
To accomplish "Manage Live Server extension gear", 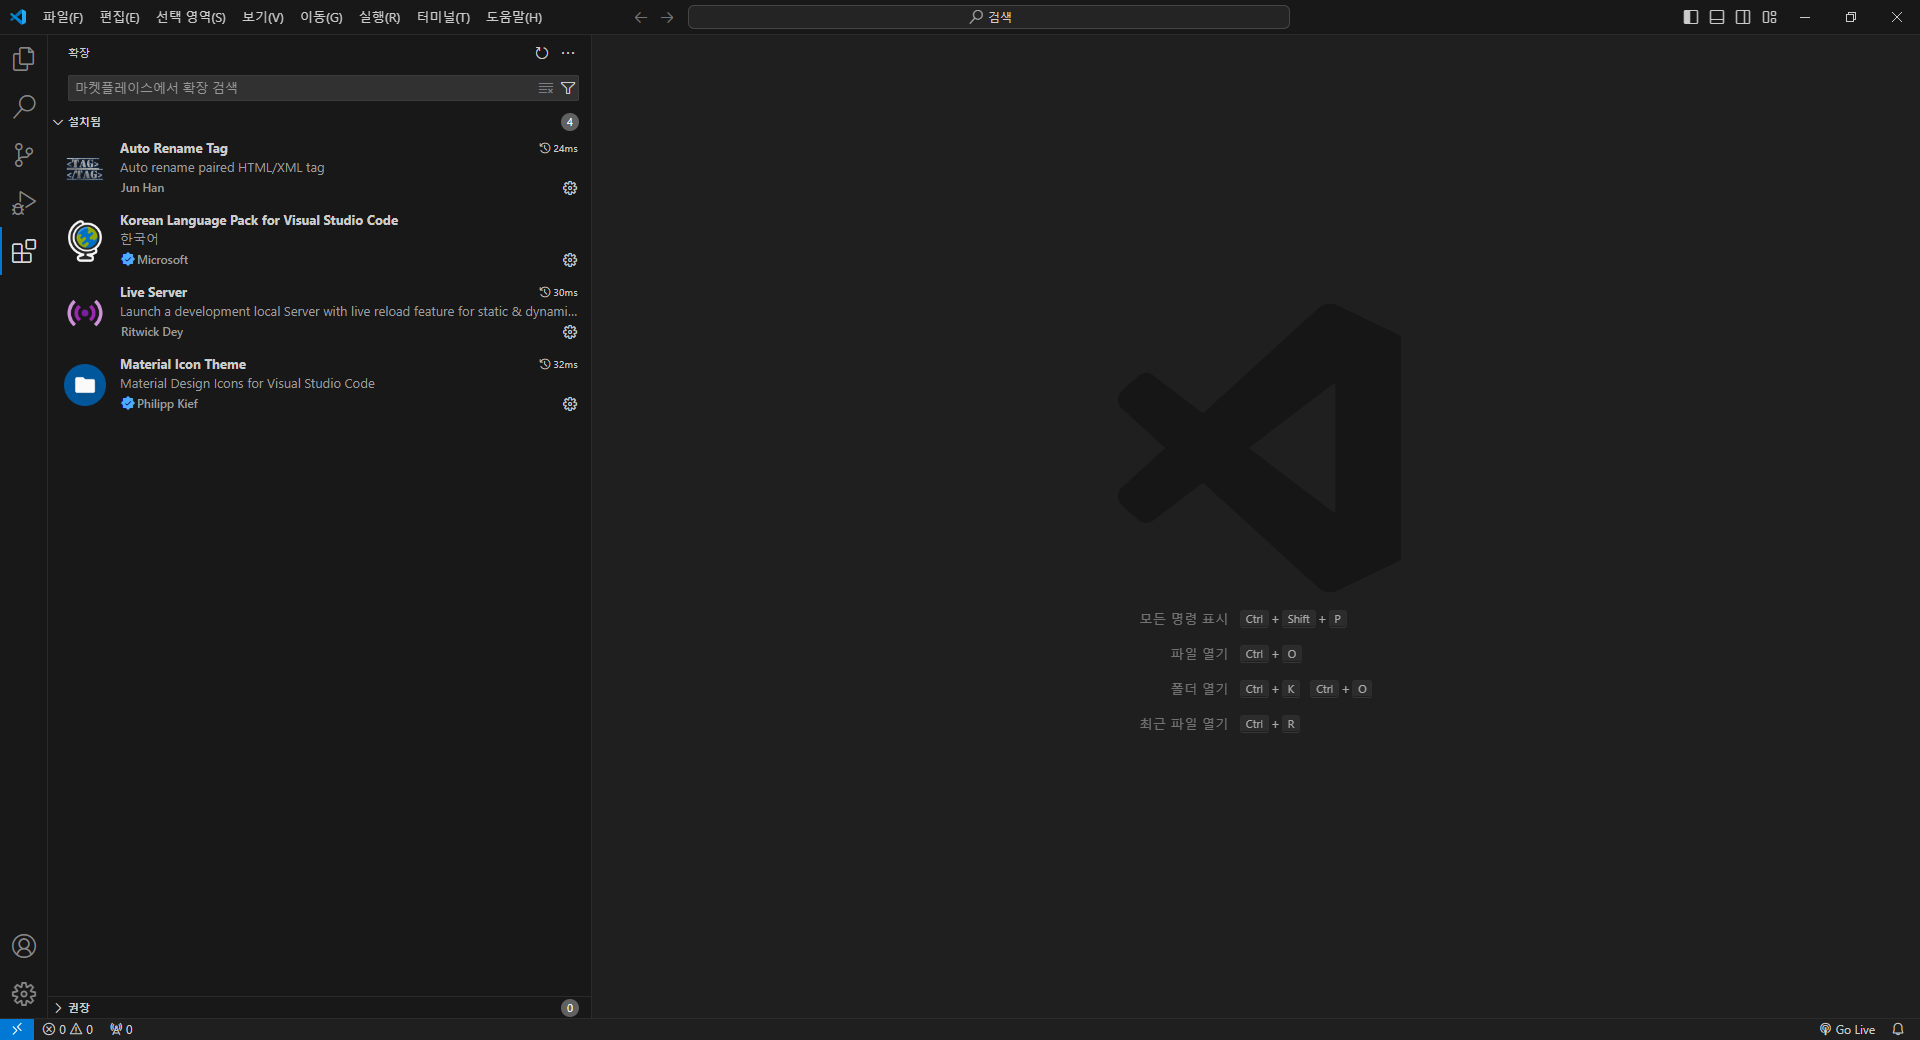I will pos(570,332).
